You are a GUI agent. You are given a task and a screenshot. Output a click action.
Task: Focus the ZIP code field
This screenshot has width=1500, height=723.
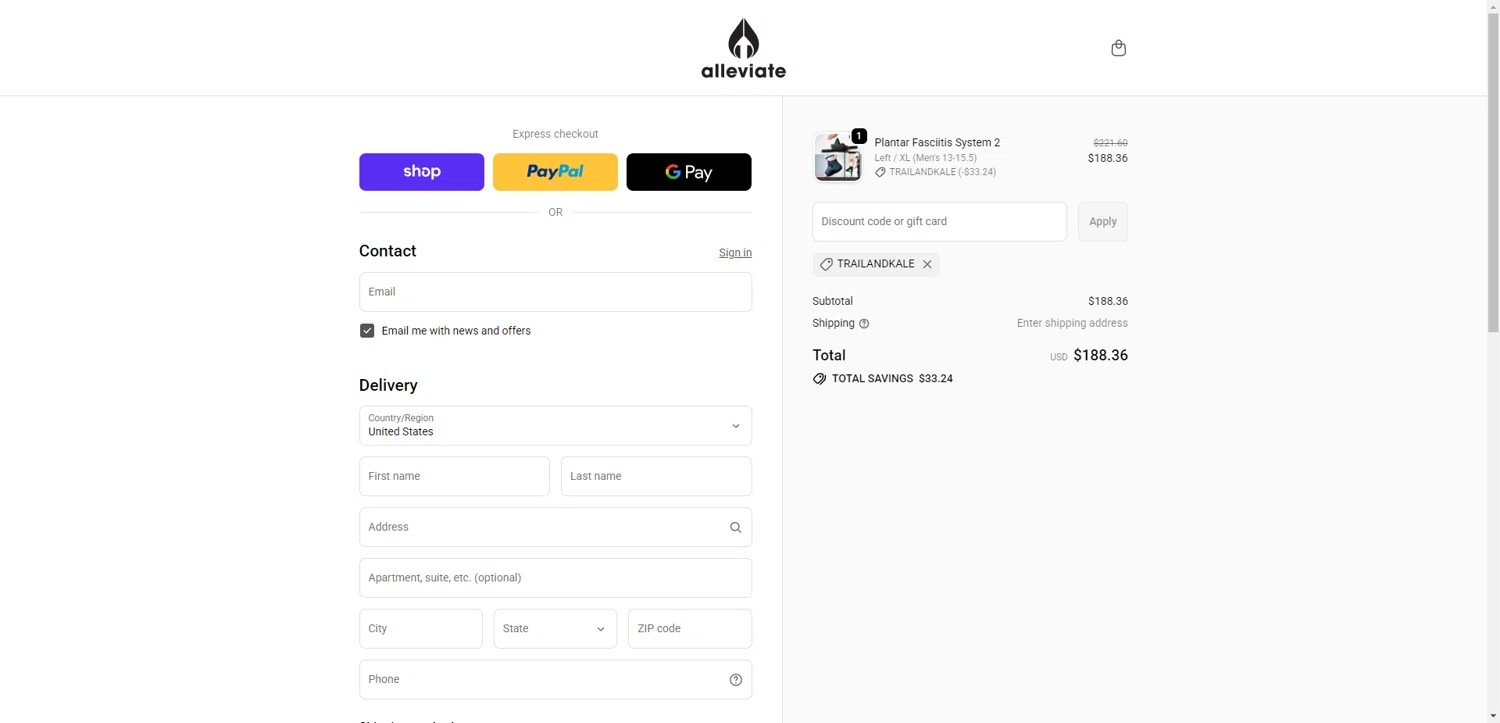coord(690,629)
